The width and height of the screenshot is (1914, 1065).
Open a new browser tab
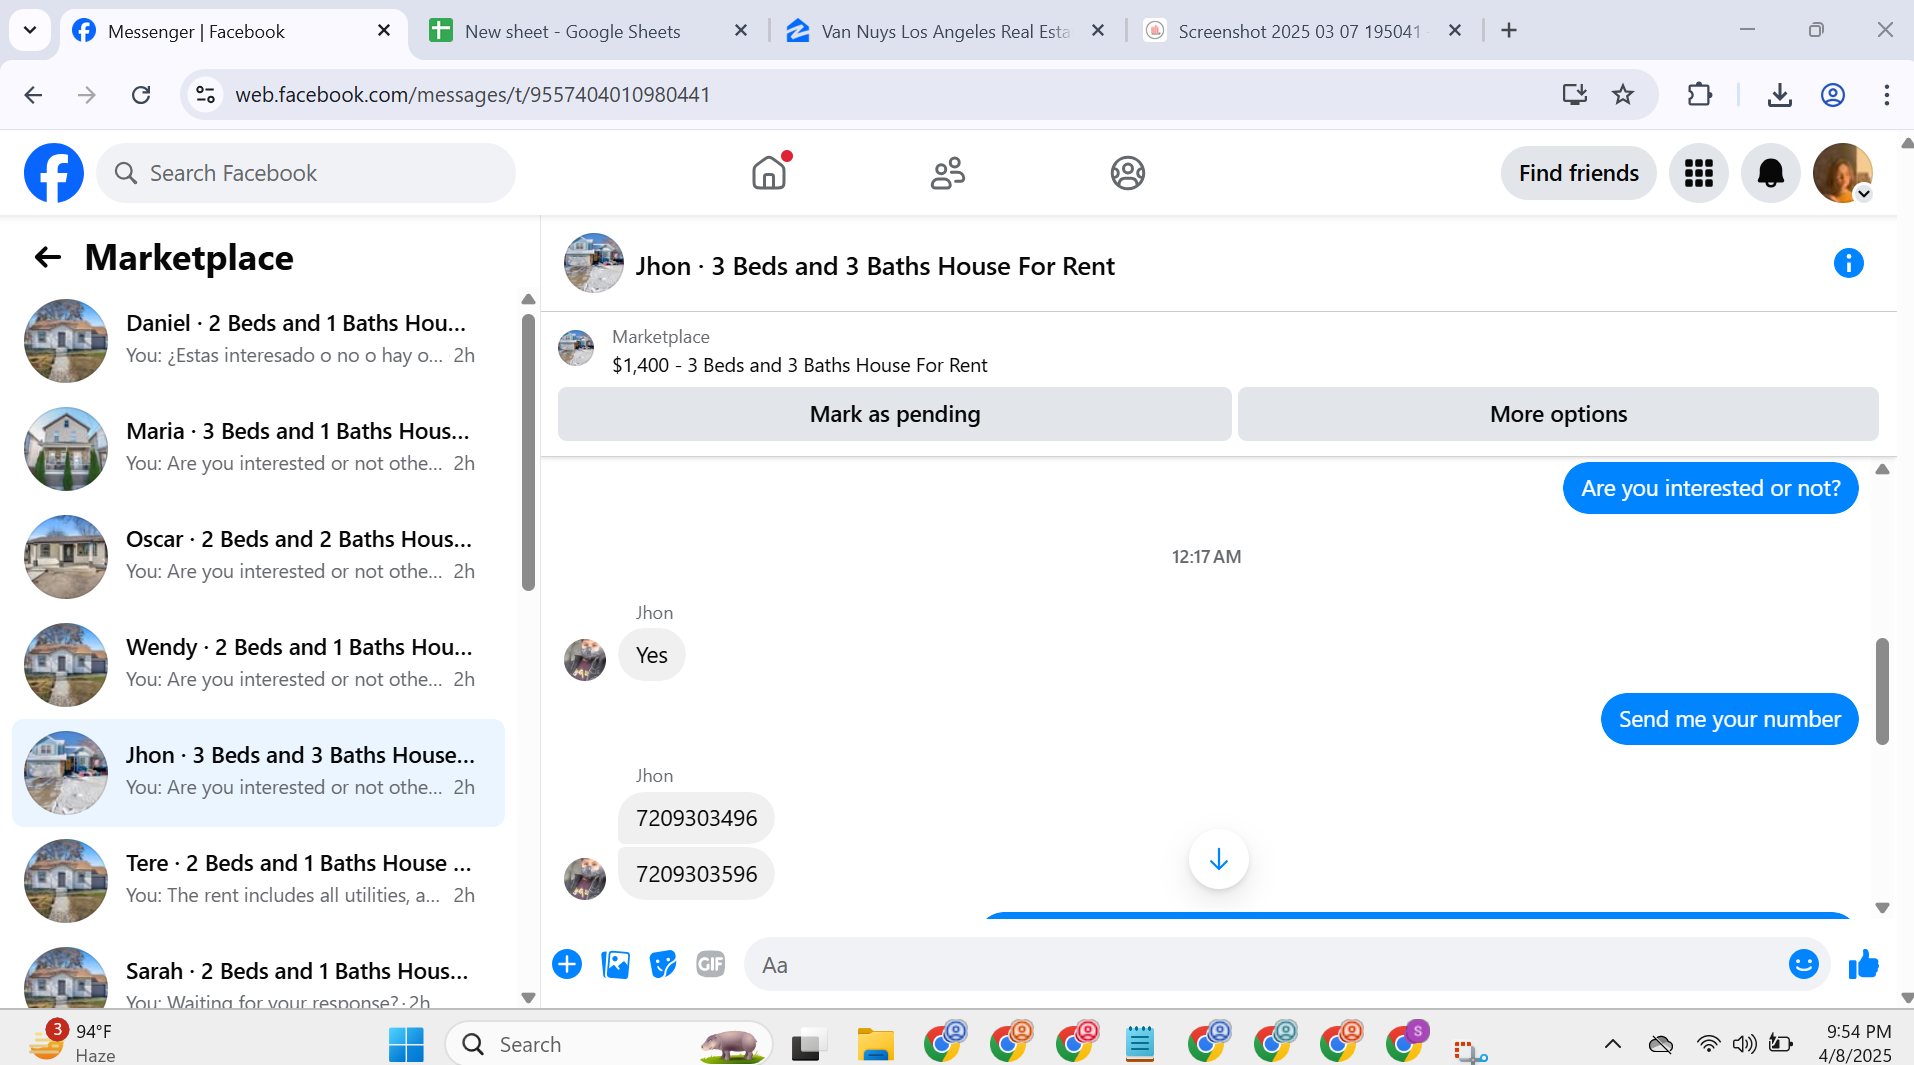[x=1509, y=31]
